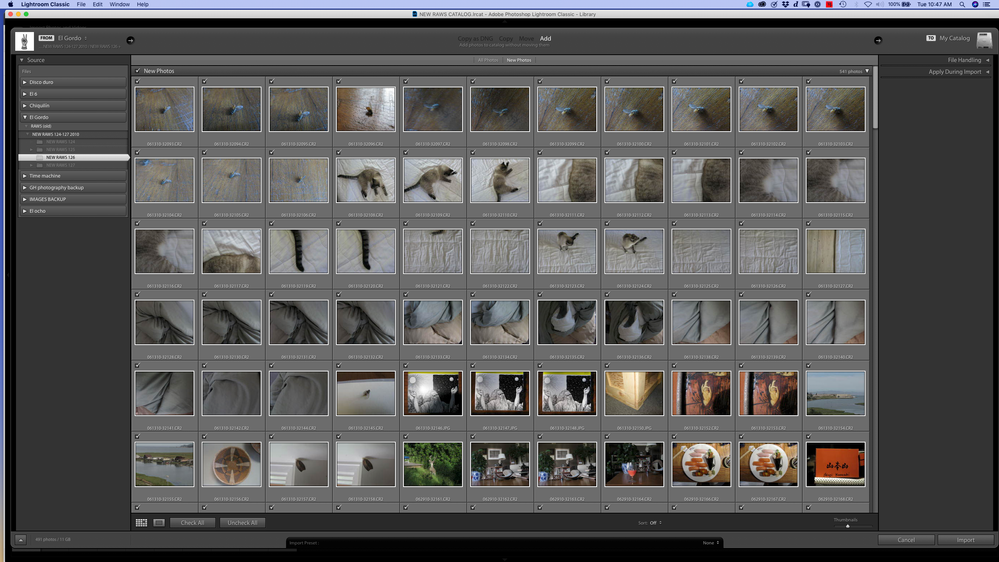This screenshot has width=999, height=562.
Task: Select the Add import method
Action: pyautogui.click(x=545, y=39)
